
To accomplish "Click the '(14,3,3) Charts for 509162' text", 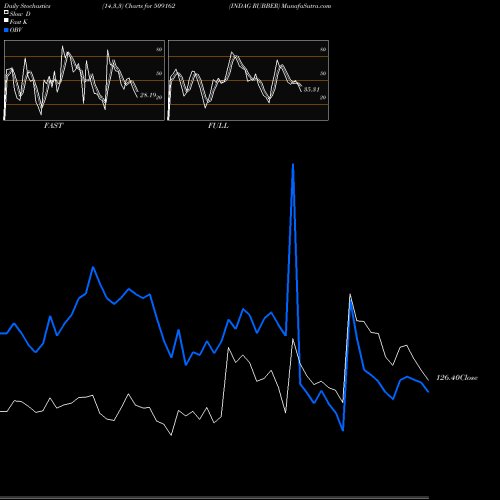I will point(139,6).
